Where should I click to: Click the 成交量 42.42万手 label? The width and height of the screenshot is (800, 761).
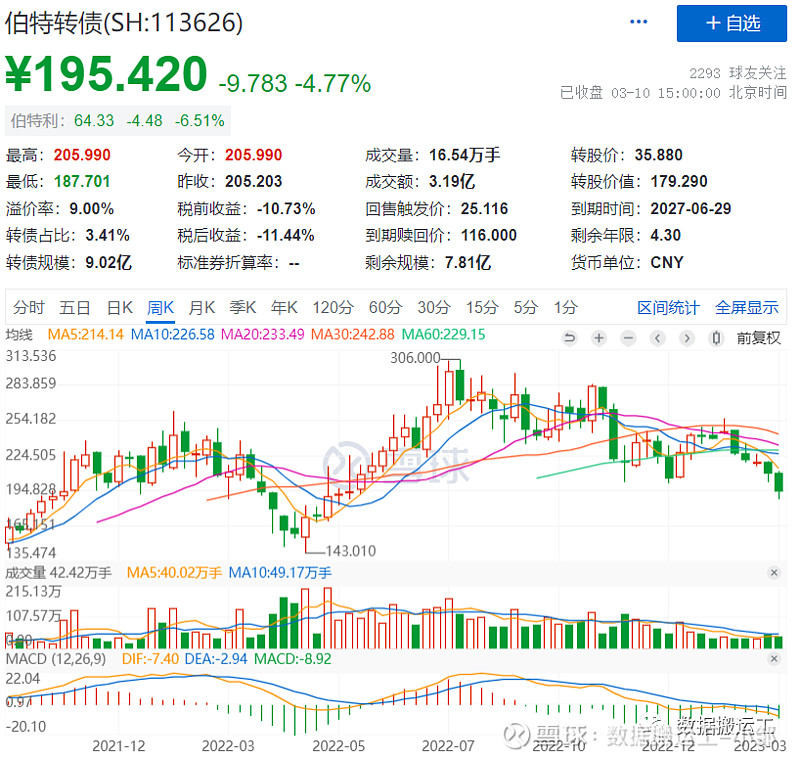tap(58, 572)
